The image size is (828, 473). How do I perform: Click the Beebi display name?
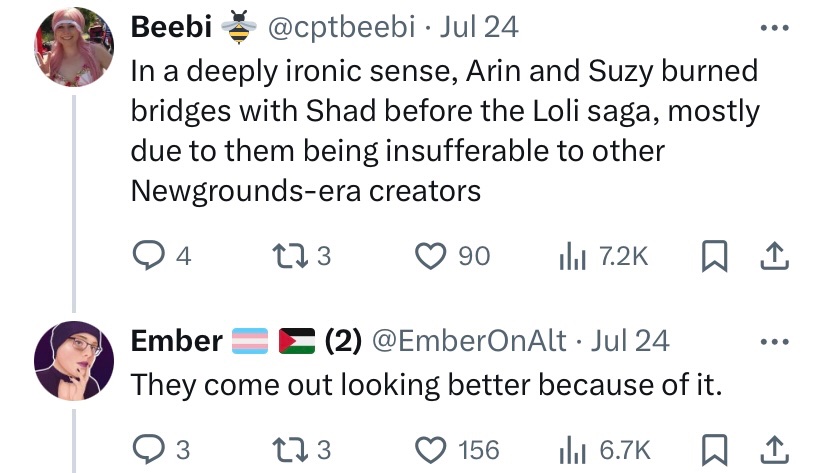point(170,28)
